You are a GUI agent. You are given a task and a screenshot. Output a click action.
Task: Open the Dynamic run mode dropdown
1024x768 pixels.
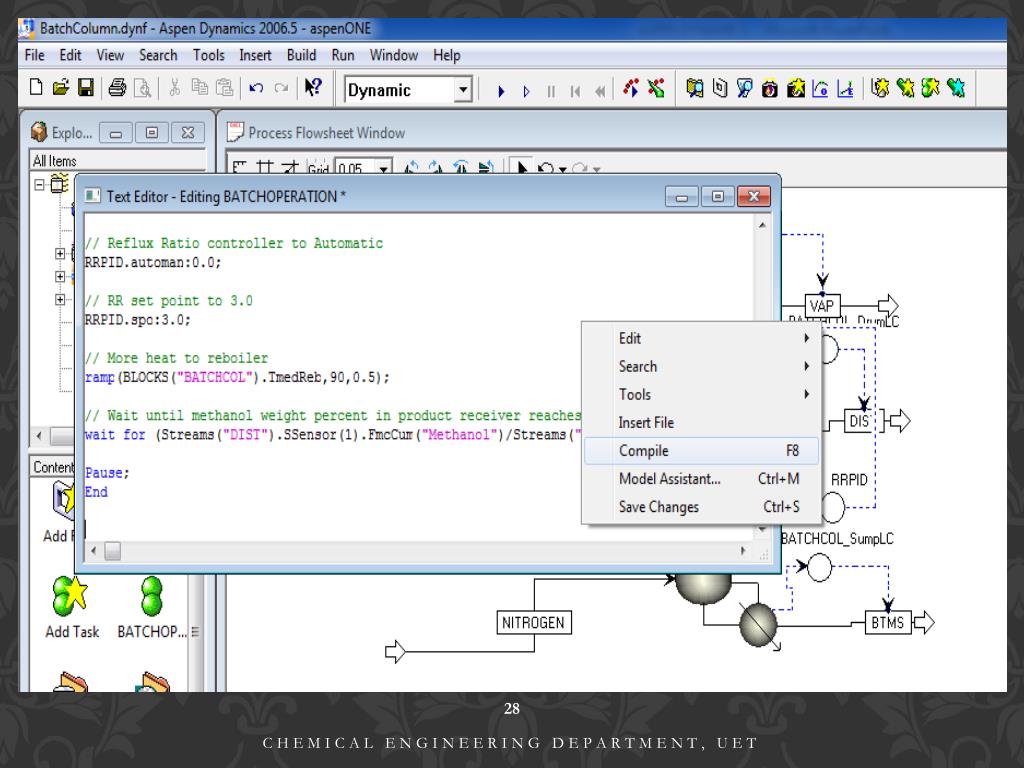click(x=463, y=89)
